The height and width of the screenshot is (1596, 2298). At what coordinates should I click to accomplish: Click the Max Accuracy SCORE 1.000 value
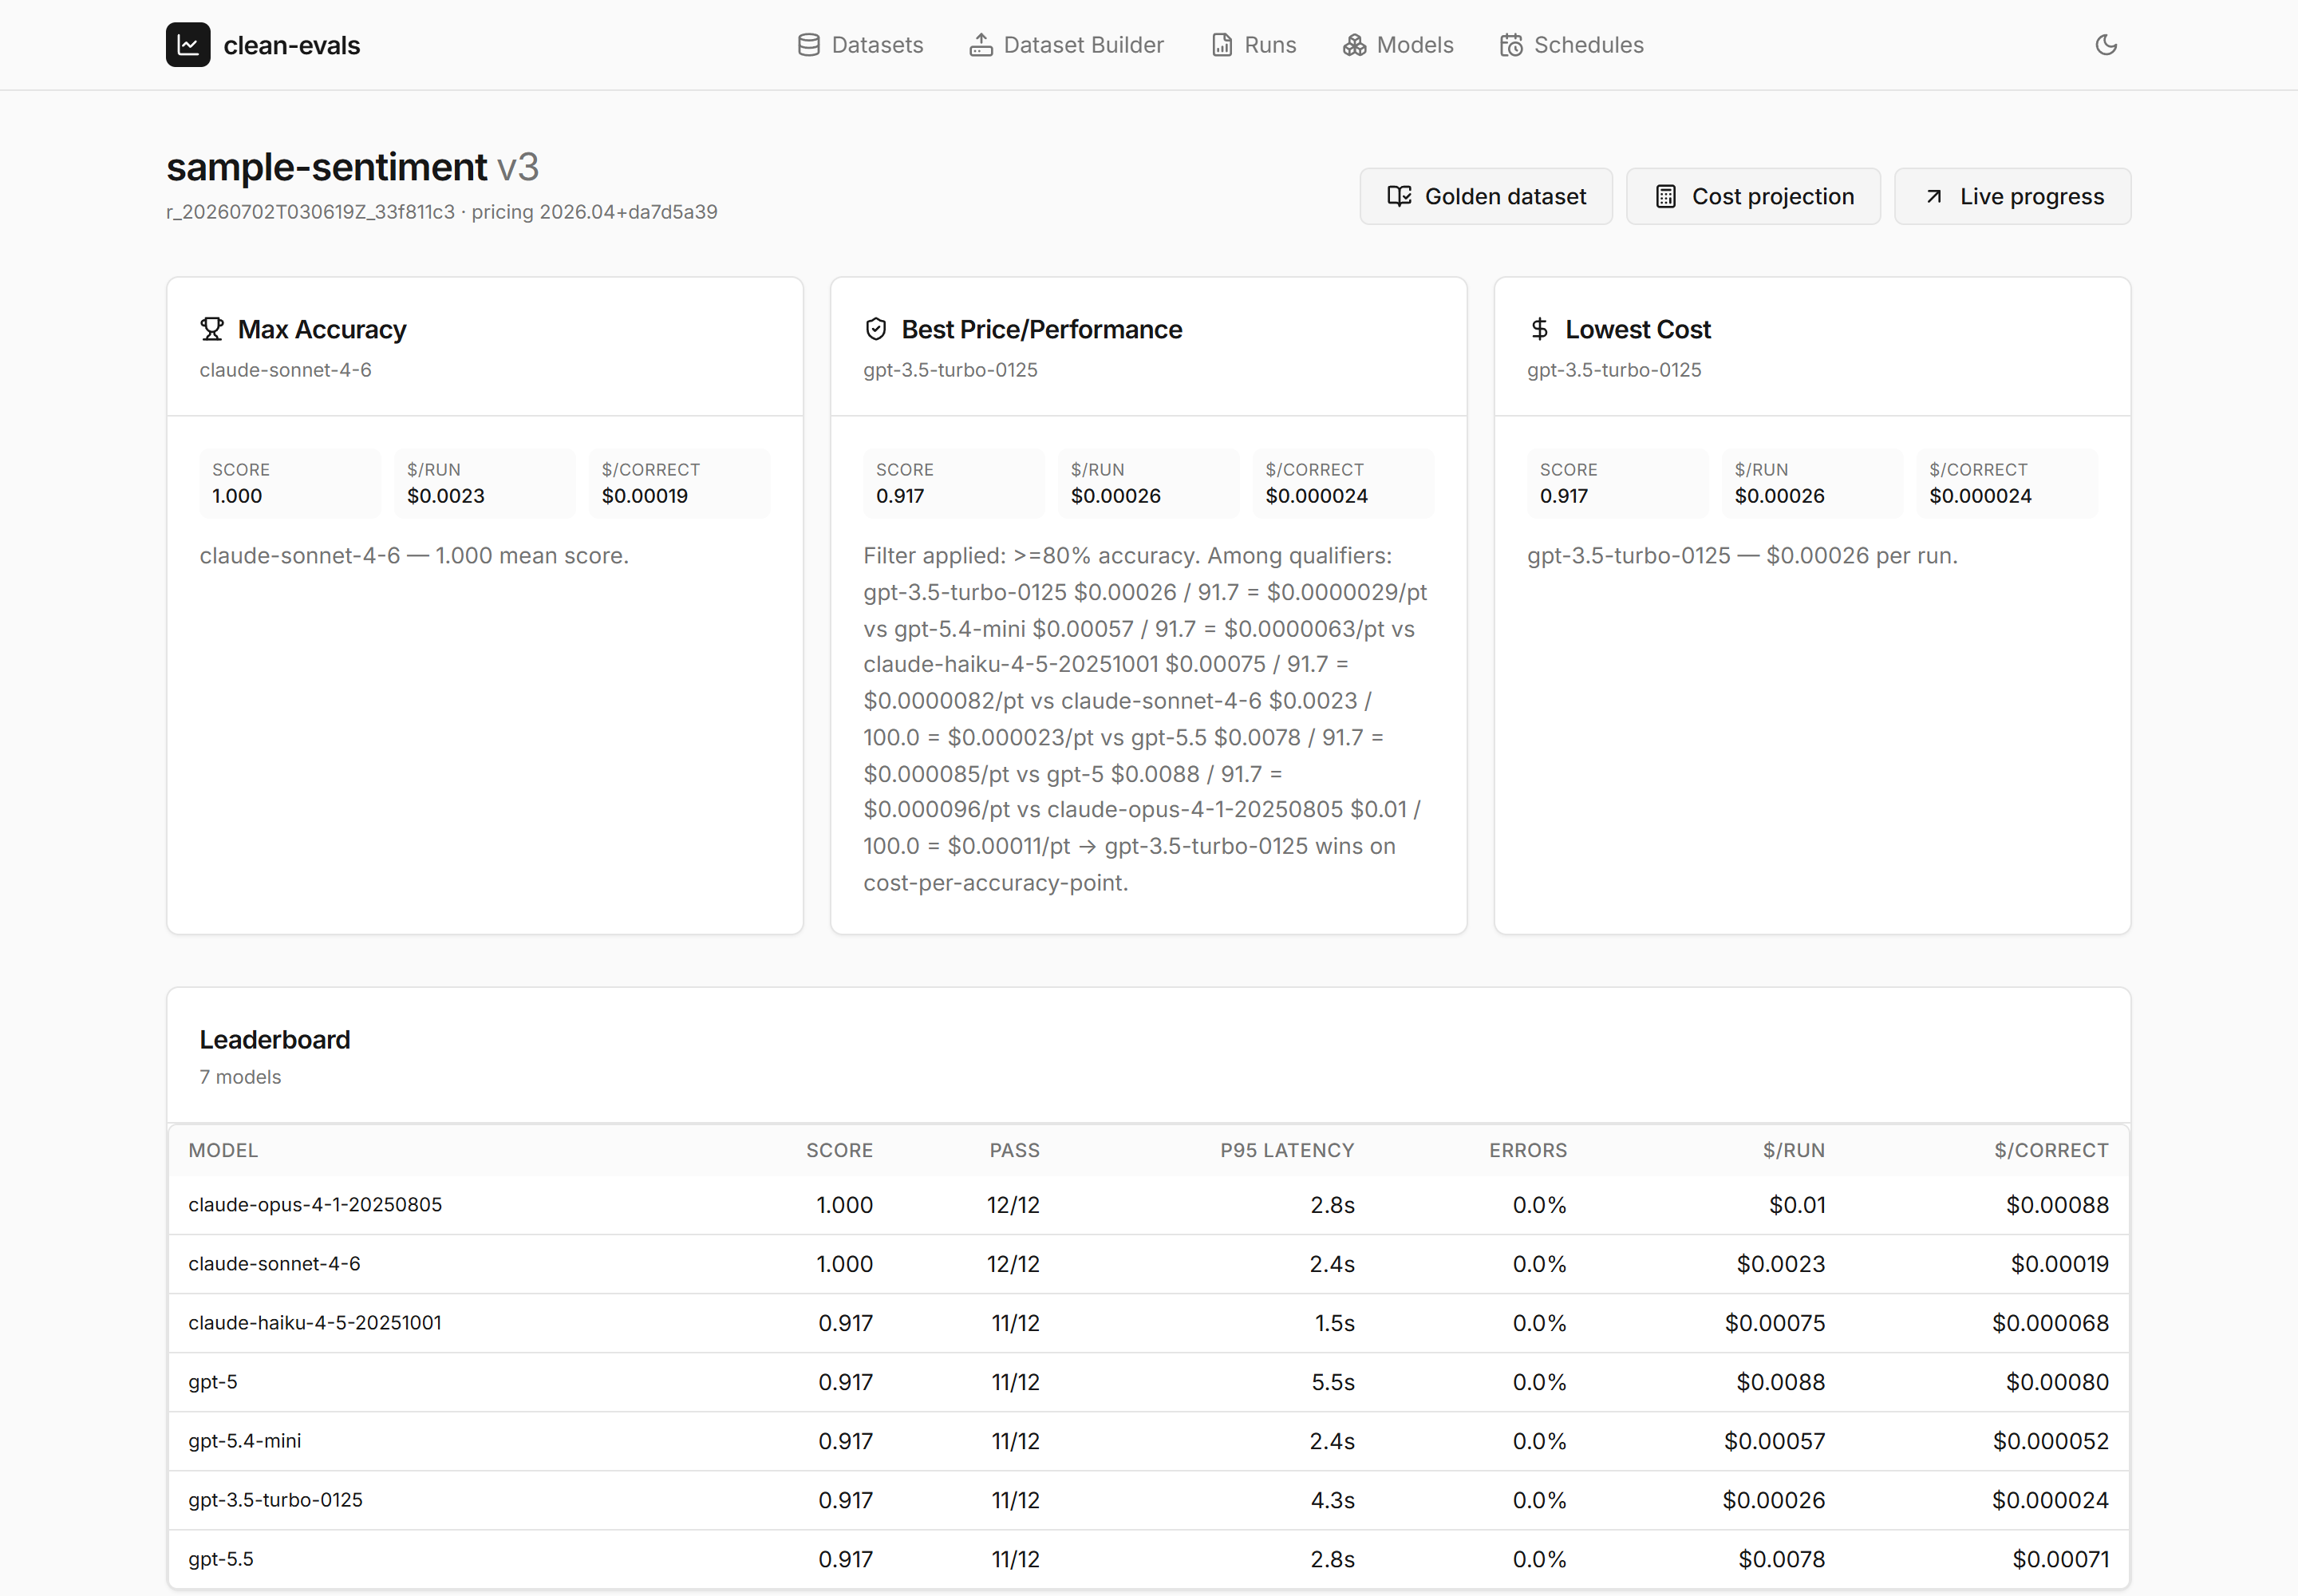237,496
